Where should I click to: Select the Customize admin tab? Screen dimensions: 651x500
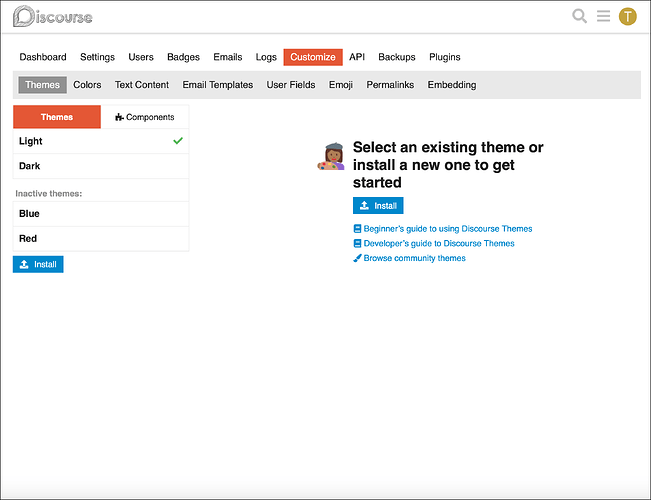point(313,57)
